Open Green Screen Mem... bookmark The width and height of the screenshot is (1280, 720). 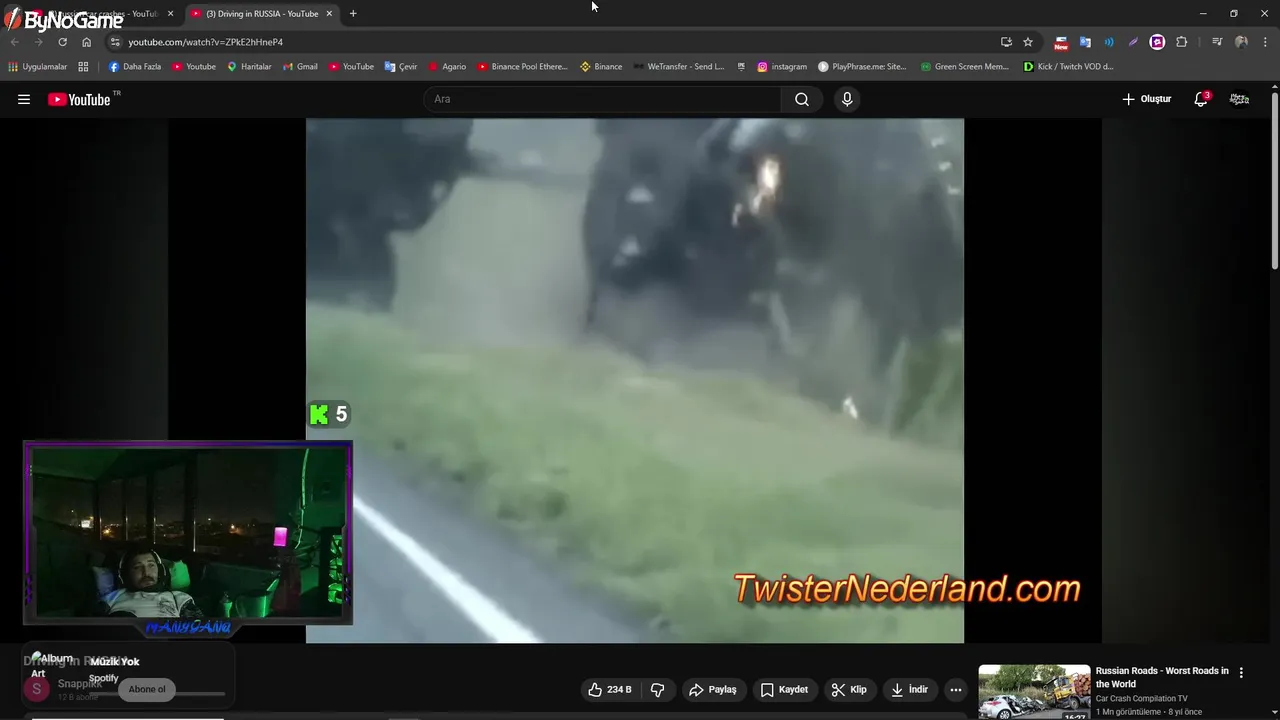click(964, 67)
